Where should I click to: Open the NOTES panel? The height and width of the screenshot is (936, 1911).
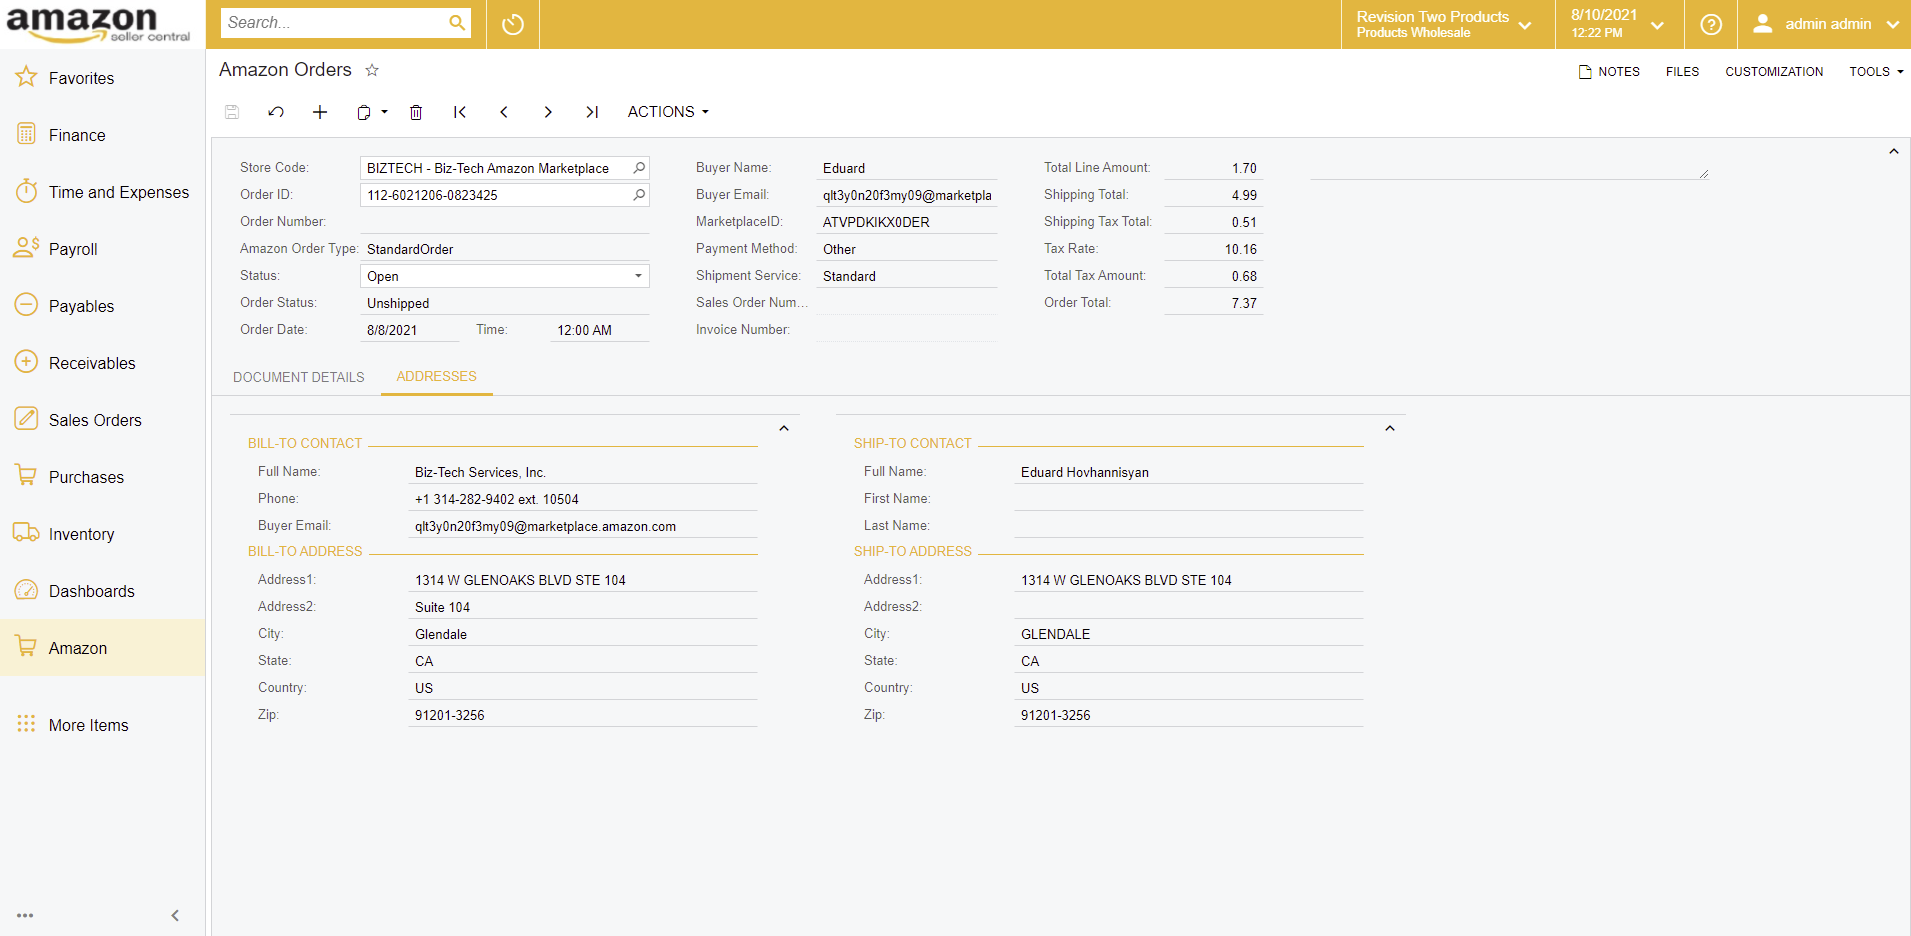point(1608,72)
